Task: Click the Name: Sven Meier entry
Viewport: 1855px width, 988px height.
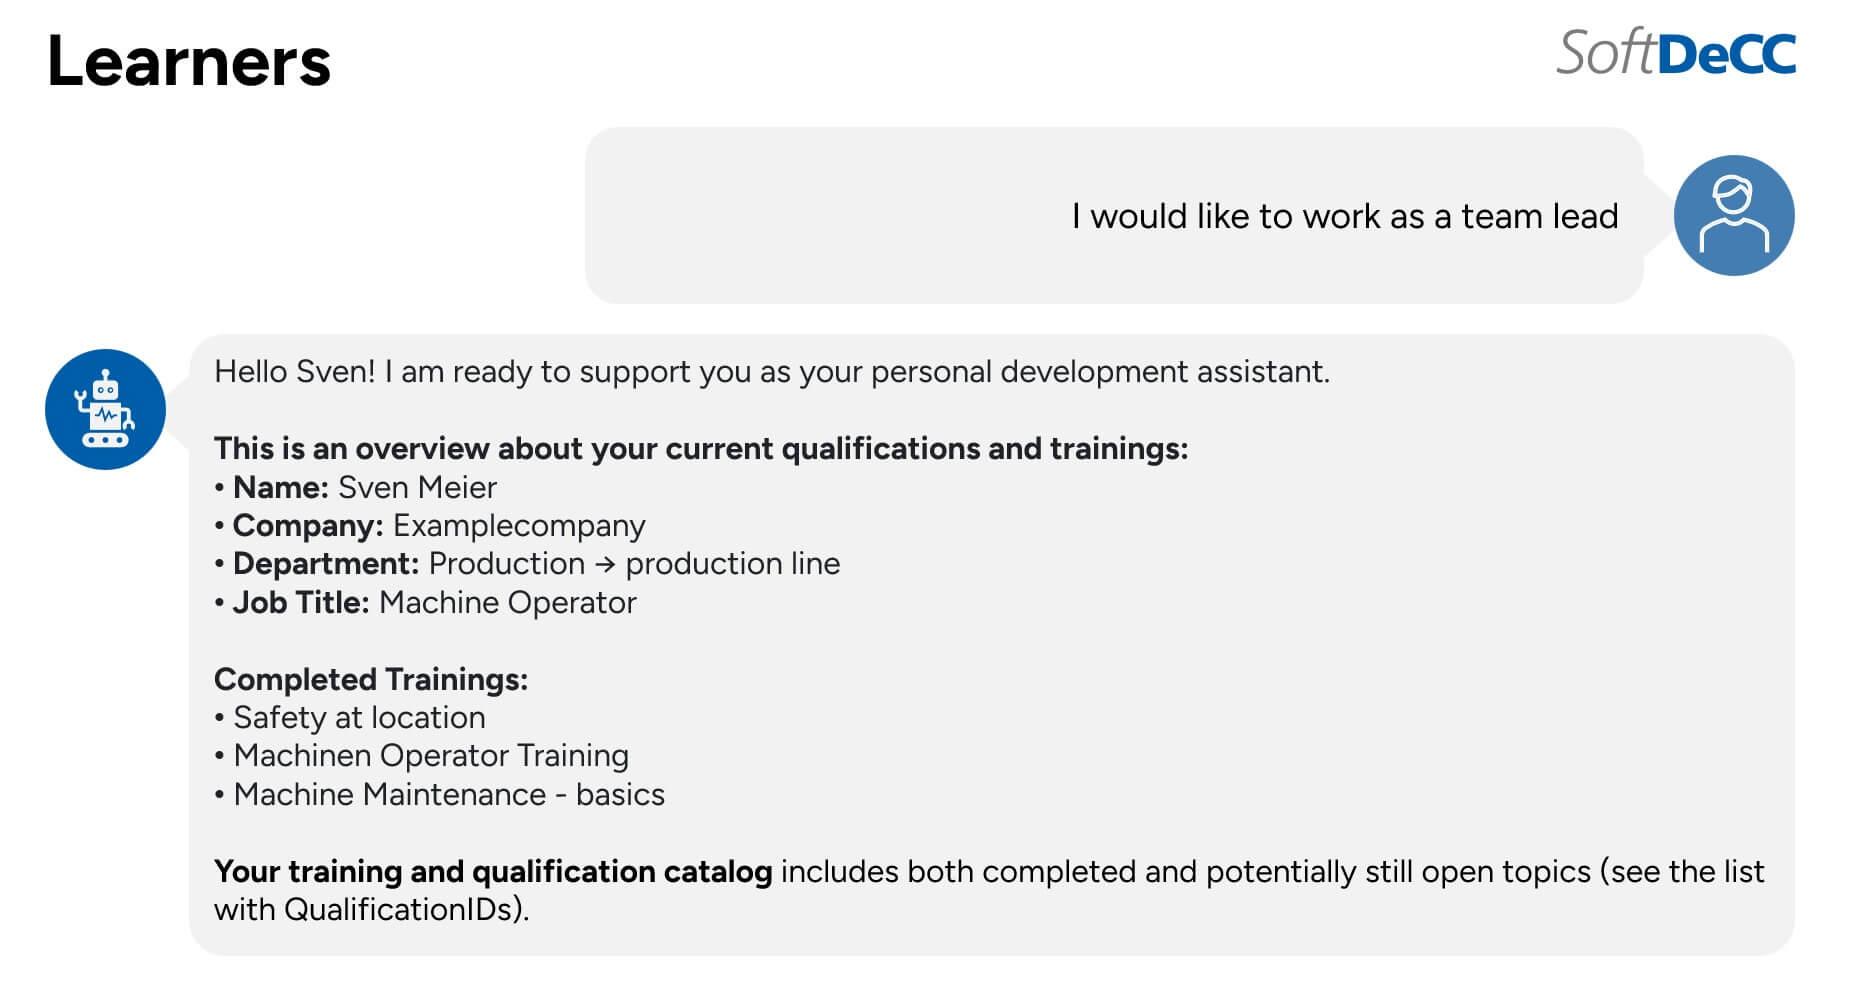Action: click(x=355, y=487)
